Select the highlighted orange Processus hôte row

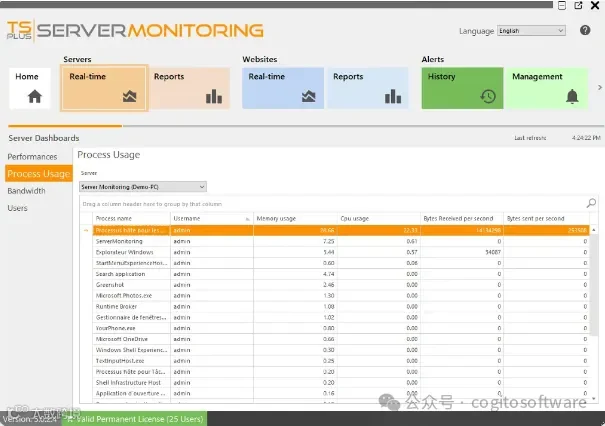click(x=341, y=230)
